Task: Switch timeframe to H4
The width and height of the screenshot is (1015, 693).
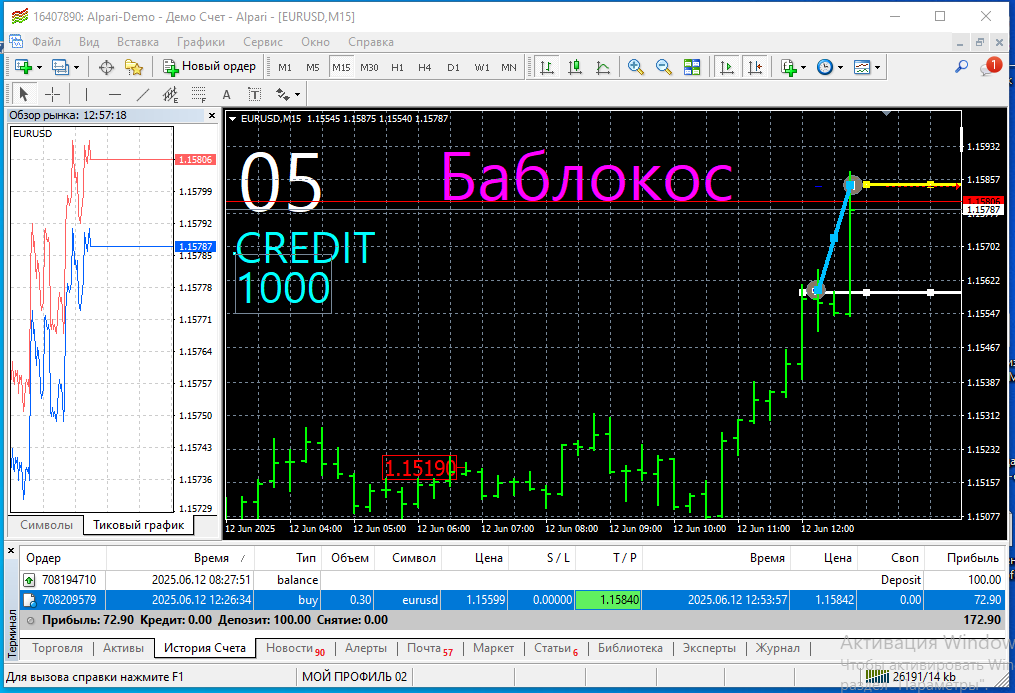Action: pos(425,67)
